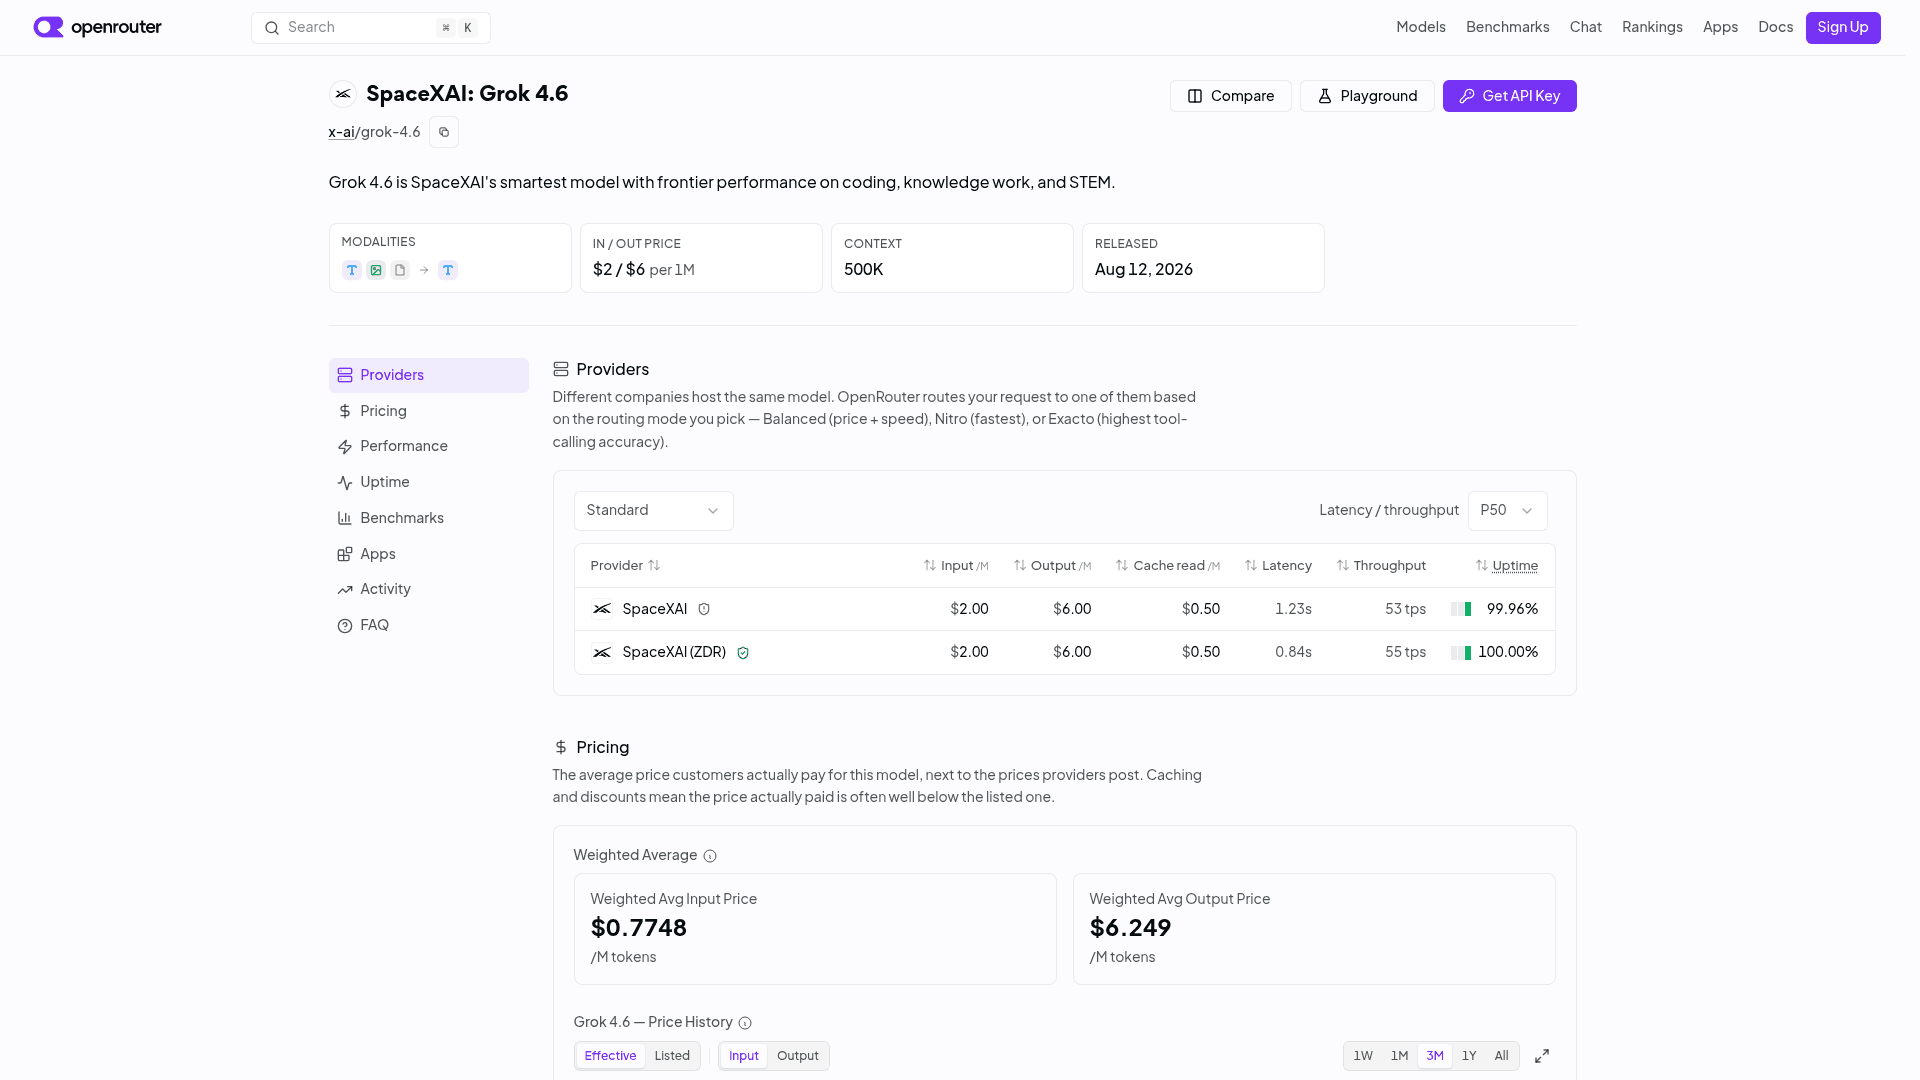Show Output price history
This screenshot has height=1080, width=1920.
point(798,1056)
